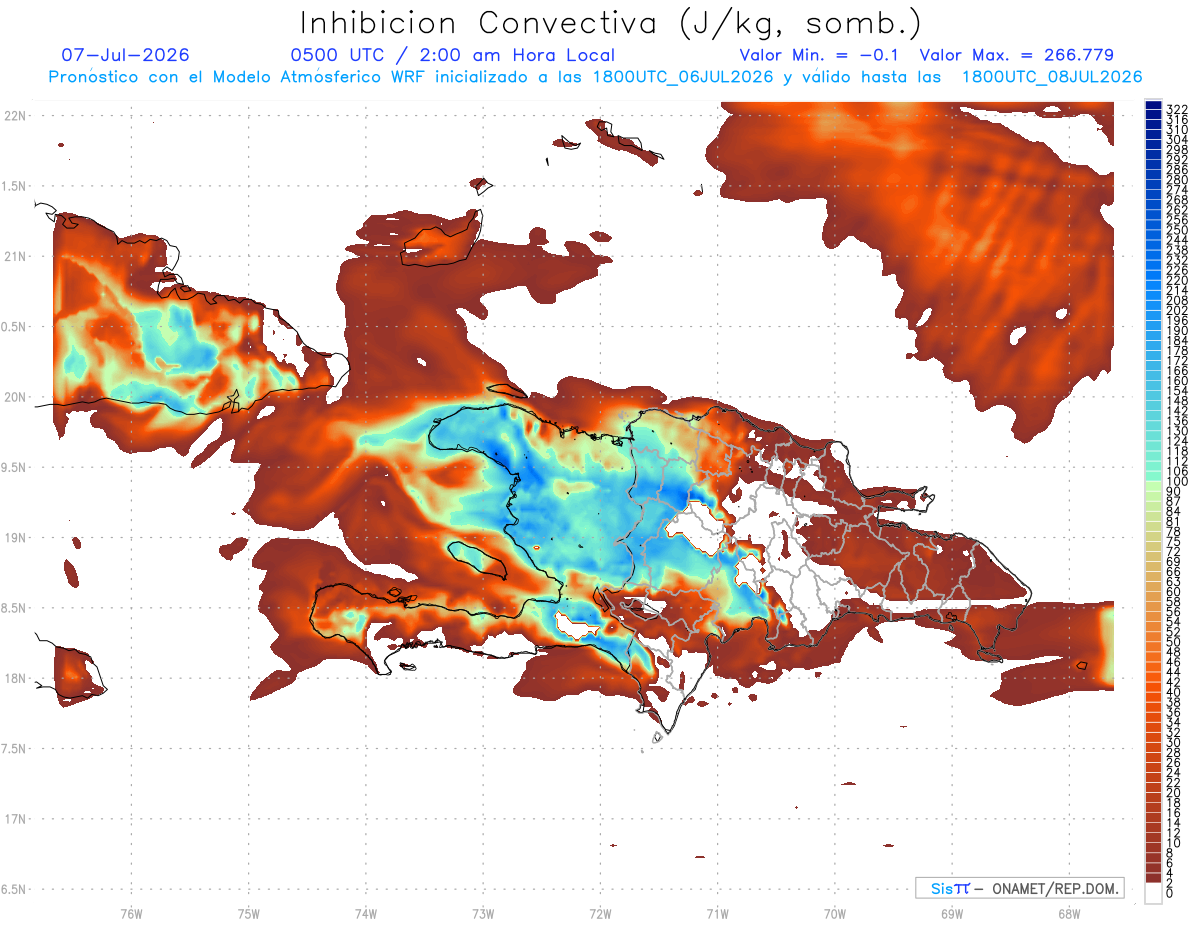Click the "SisTT - ONAMET/REP.DOM." credit box
1200x927 pixels.
[1019, 888]
